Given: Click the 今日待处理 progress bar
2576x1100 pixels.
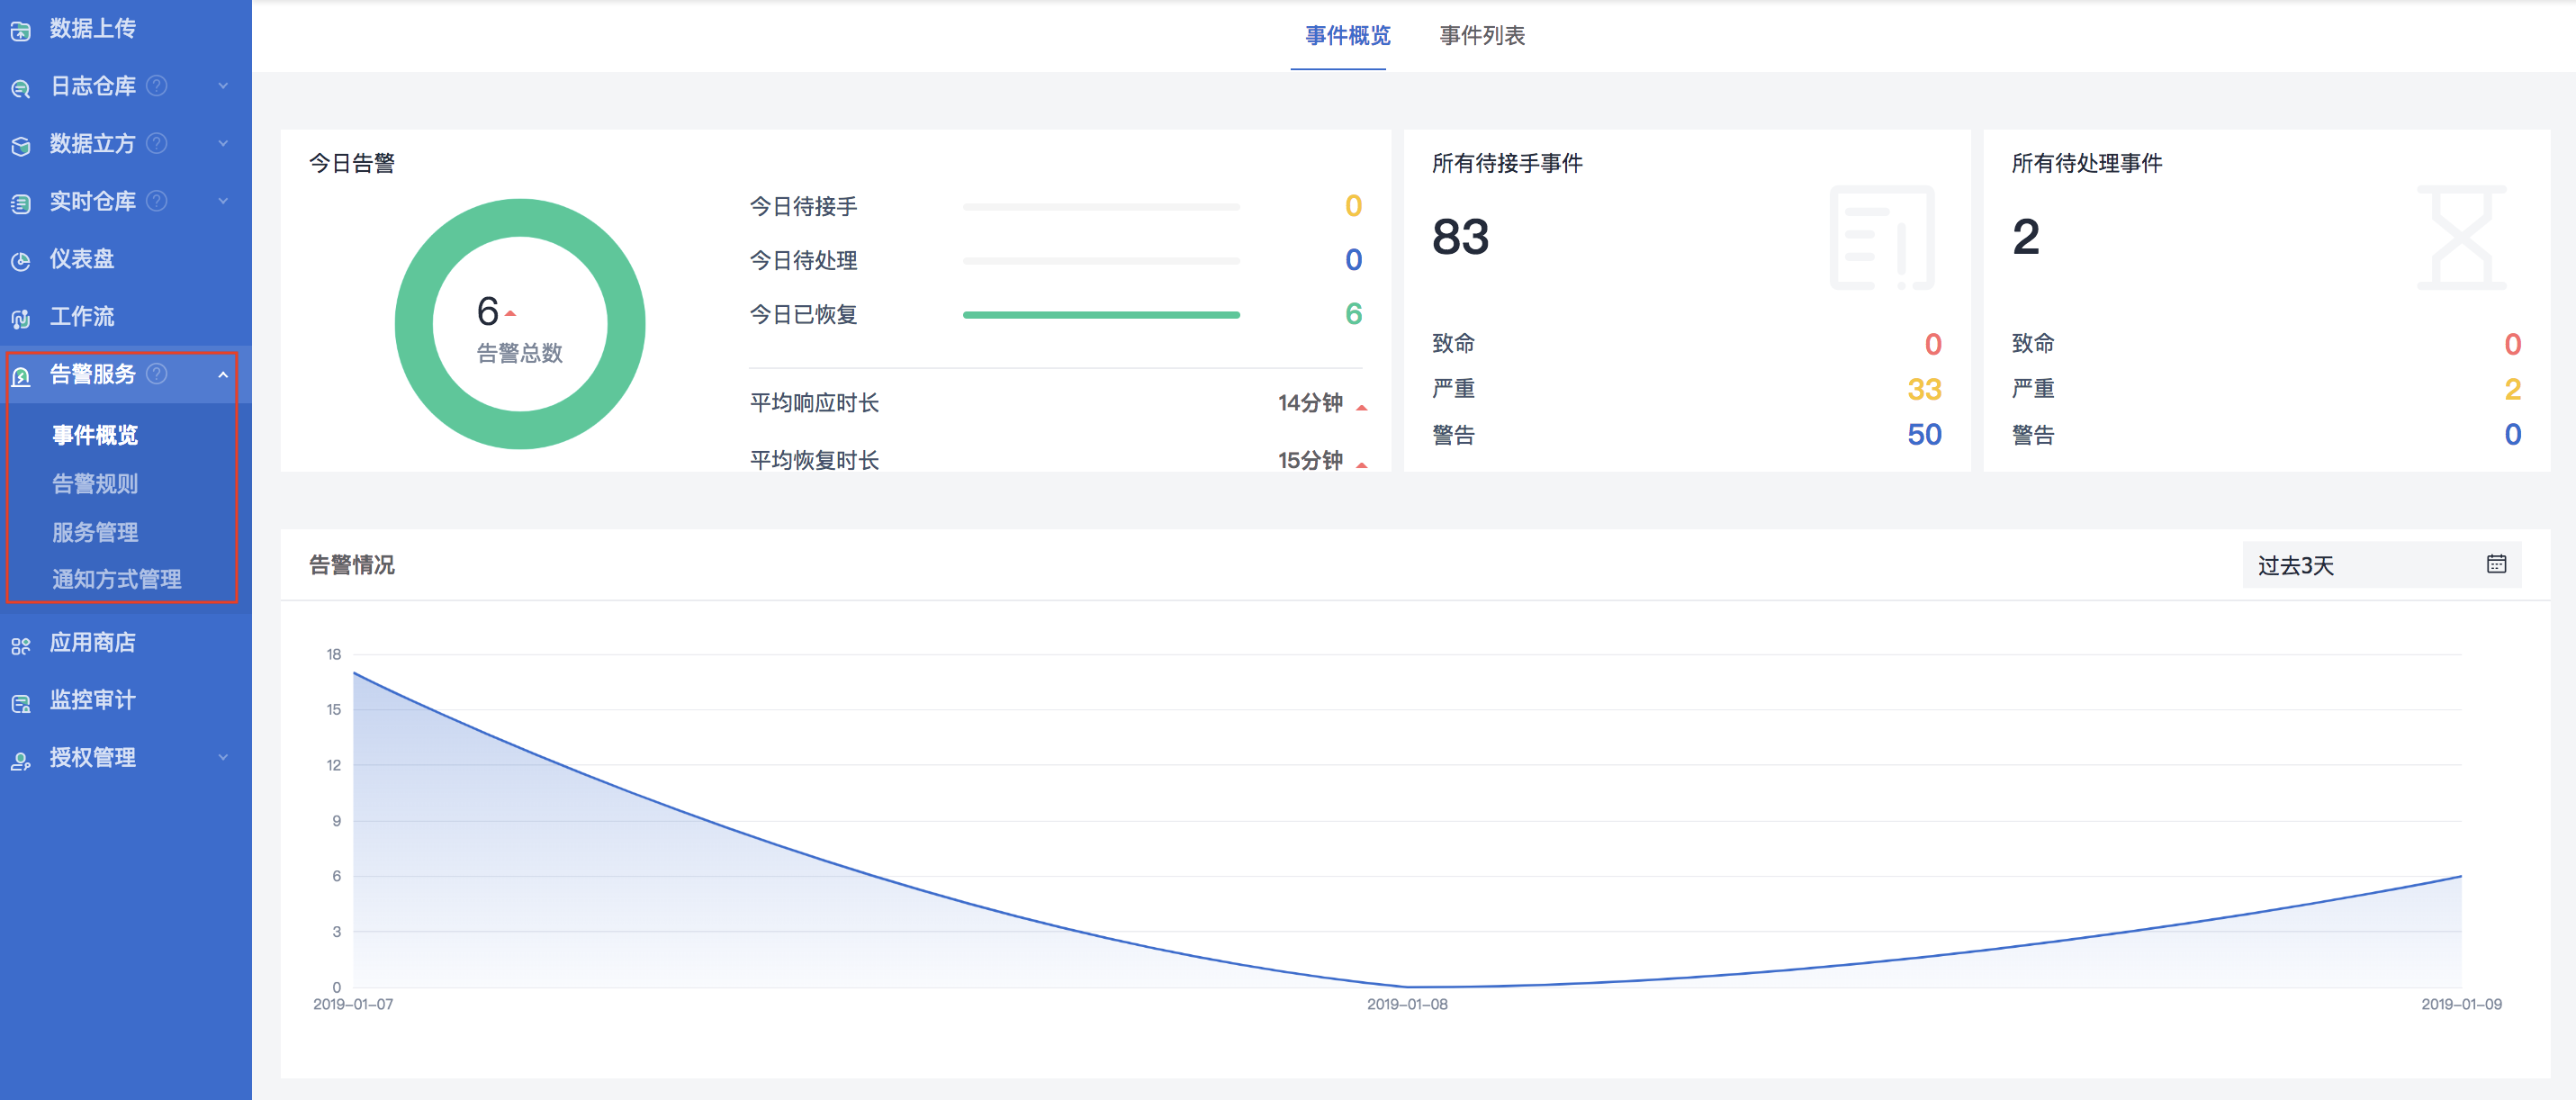Looking at the screenshot, I should coord(1101,260).
